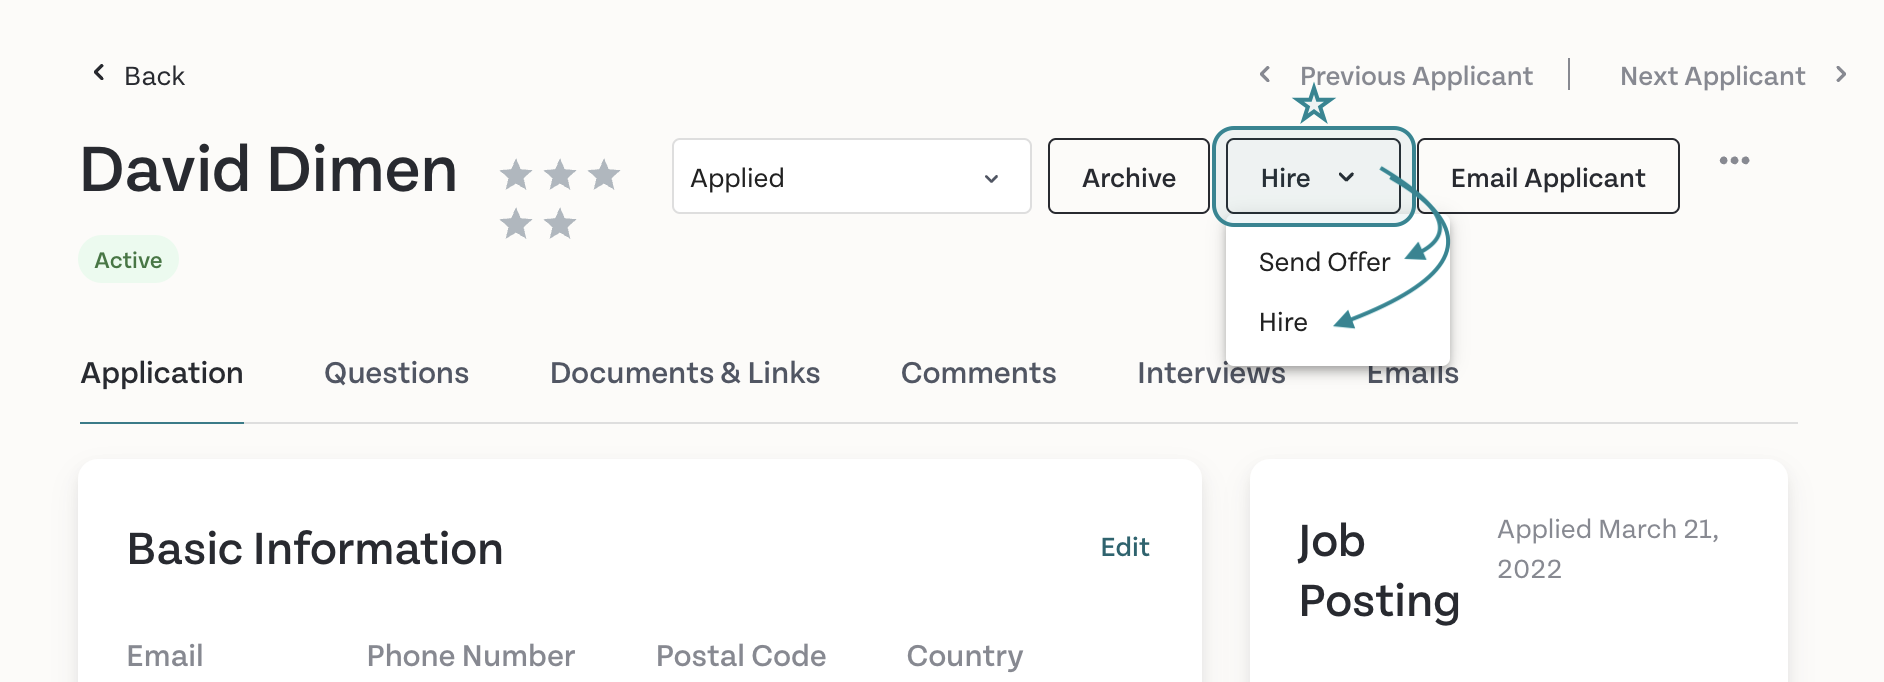Open the Emails tab
Viewport: 1884px width, 682px height.
pyautogui.click(x=1412, y=373)
